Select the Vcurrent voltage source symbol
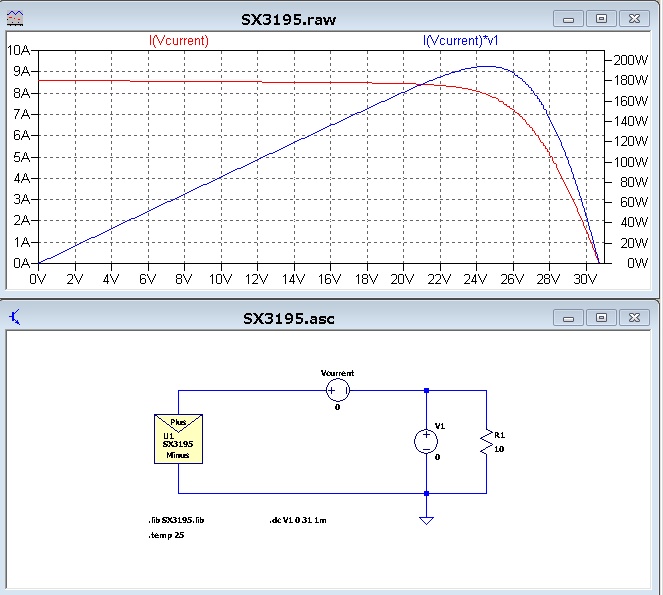 (x=338, y=390)
